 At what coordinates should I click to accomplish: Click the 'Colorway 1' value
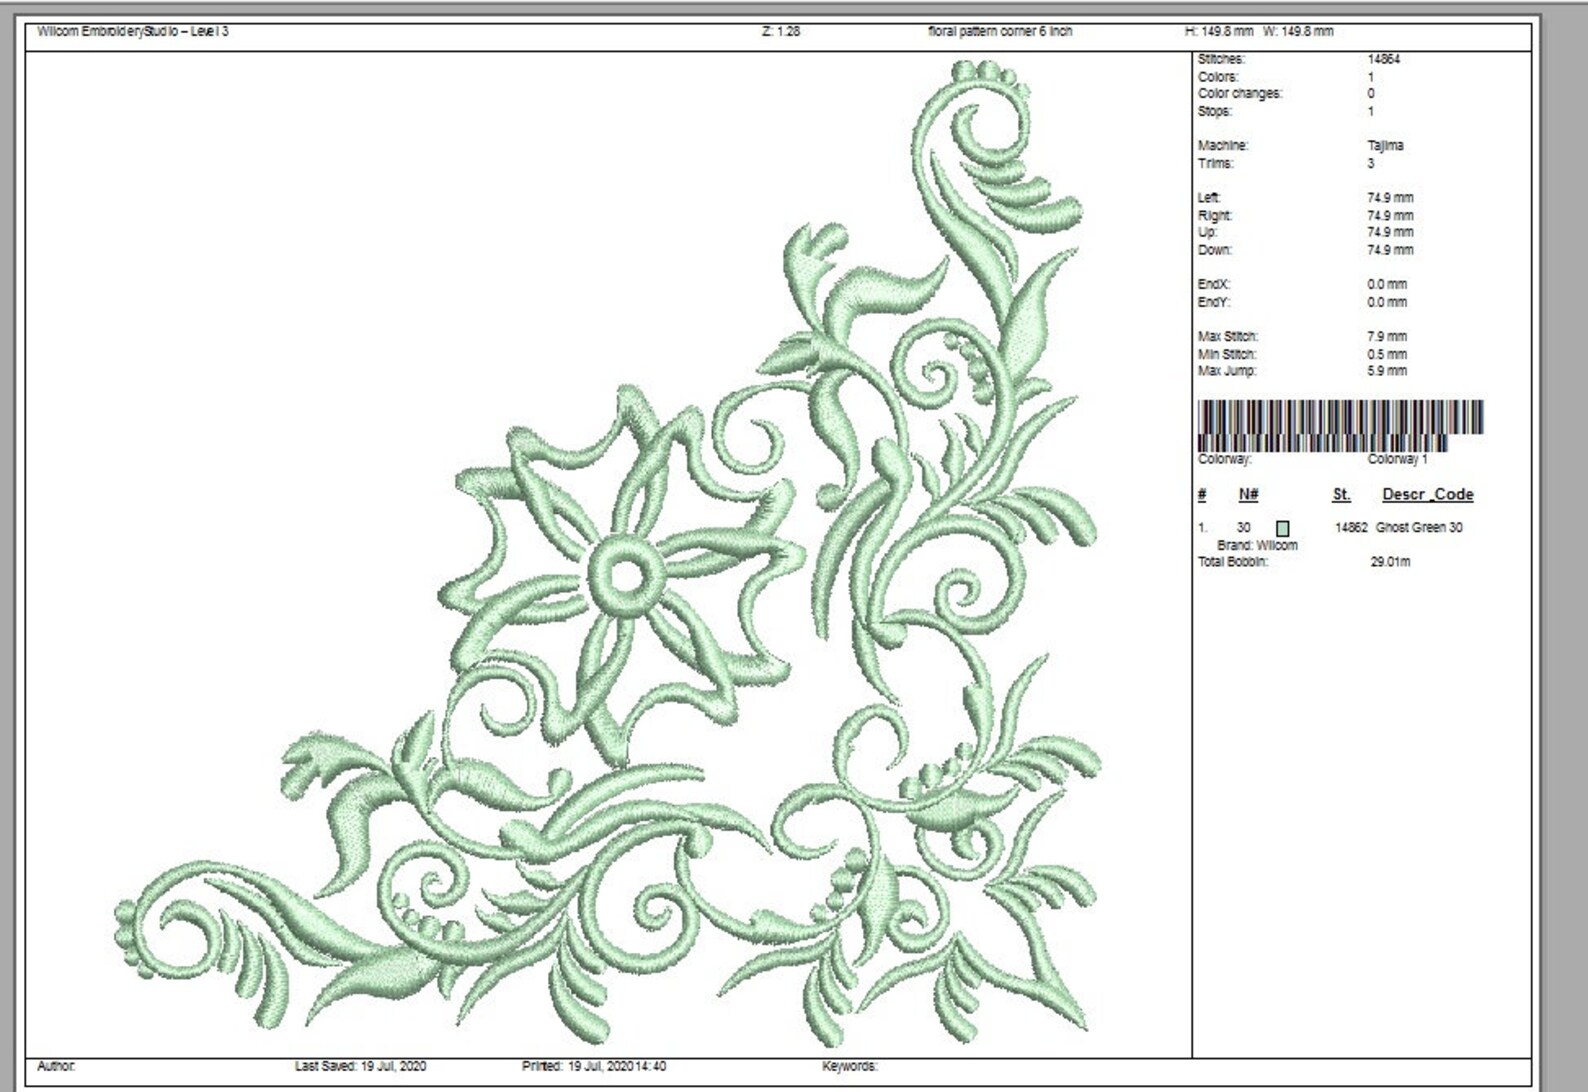tap(1397, 460)
